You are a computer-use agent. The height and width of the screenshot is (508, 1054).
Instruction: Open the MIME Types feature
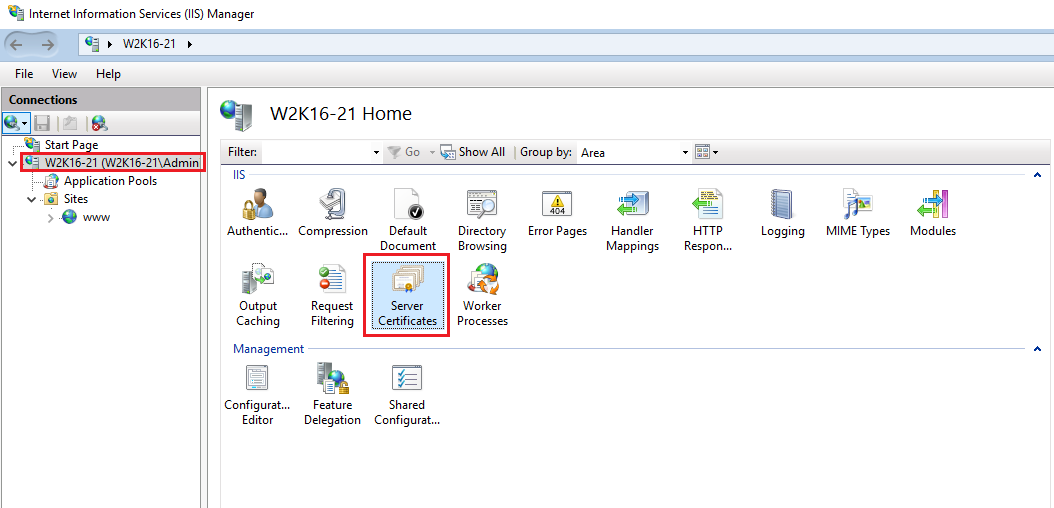[858, 214]
